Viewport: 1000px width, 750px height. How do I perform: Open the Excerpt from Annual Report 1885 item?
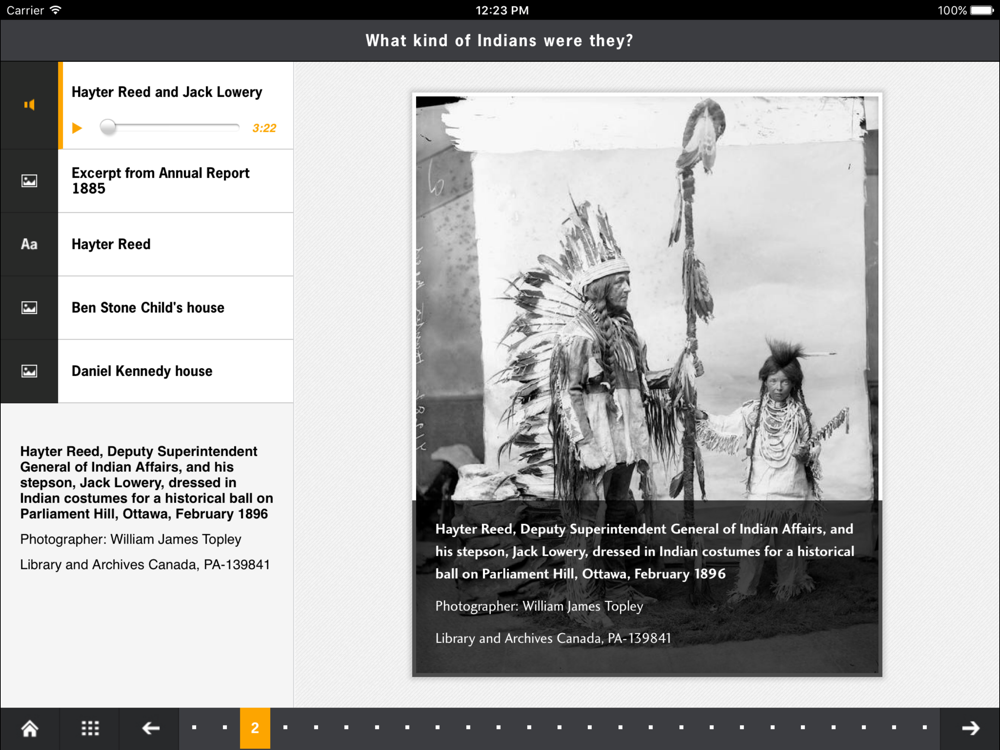(175, 181)
